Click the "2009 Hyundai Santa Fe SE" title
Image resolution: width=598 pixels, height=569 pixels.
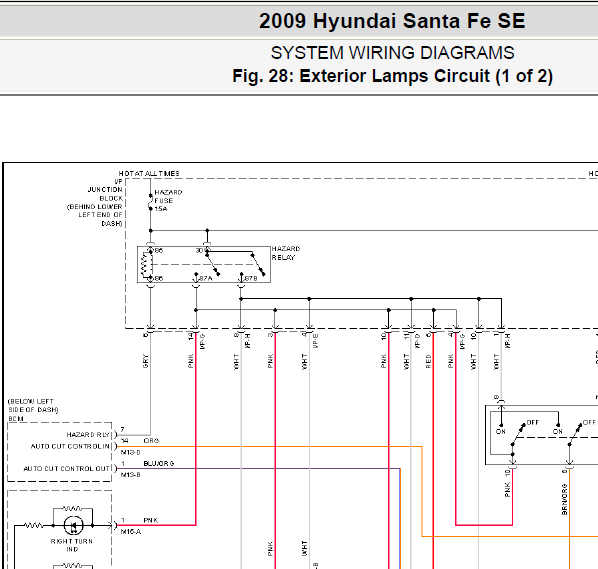coord(392,21)
